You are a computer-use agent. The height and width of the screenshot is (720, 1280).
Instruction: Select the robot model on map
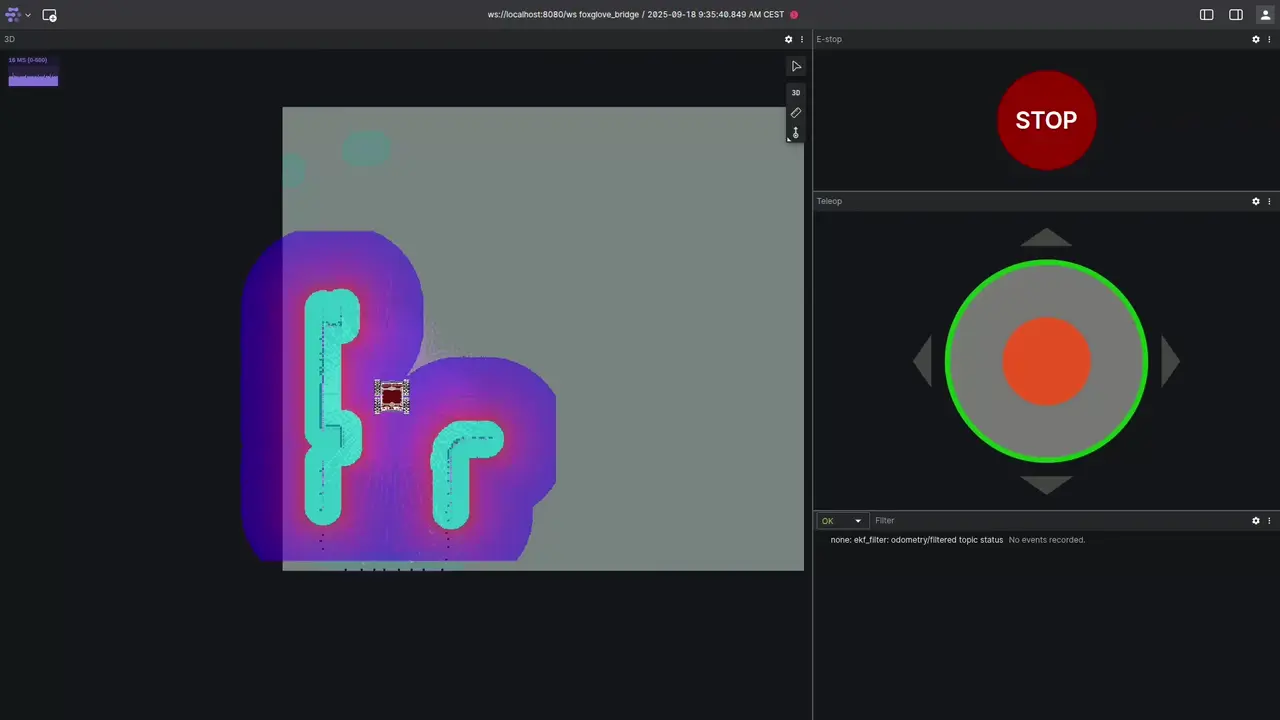(x=392, y=397)
